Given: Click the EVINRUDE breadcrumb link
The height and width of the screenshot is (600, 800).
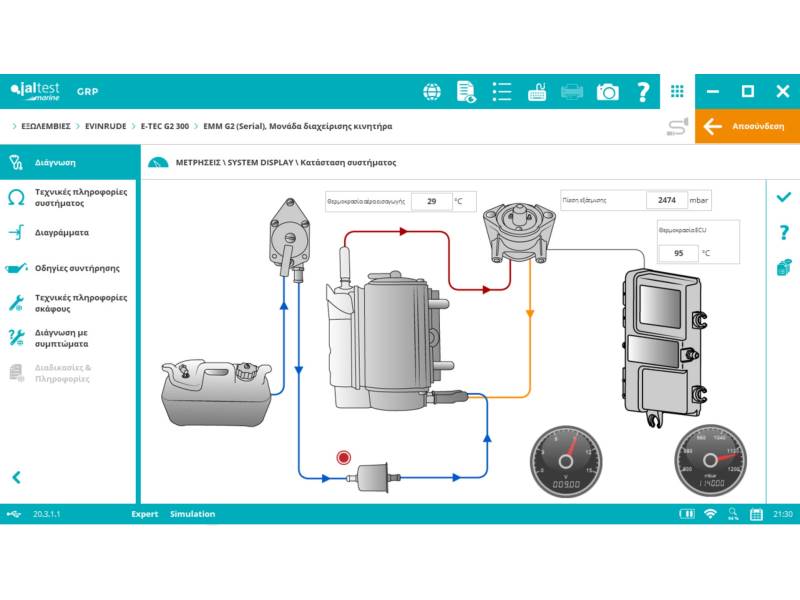Looking at the screenshot, I should click(106, 127).
